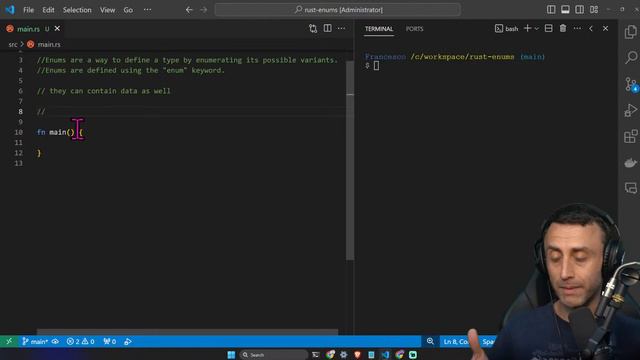Click the rust-enums command center search box
This screenshot has width=640, height=360.
(x=338, y=10)
